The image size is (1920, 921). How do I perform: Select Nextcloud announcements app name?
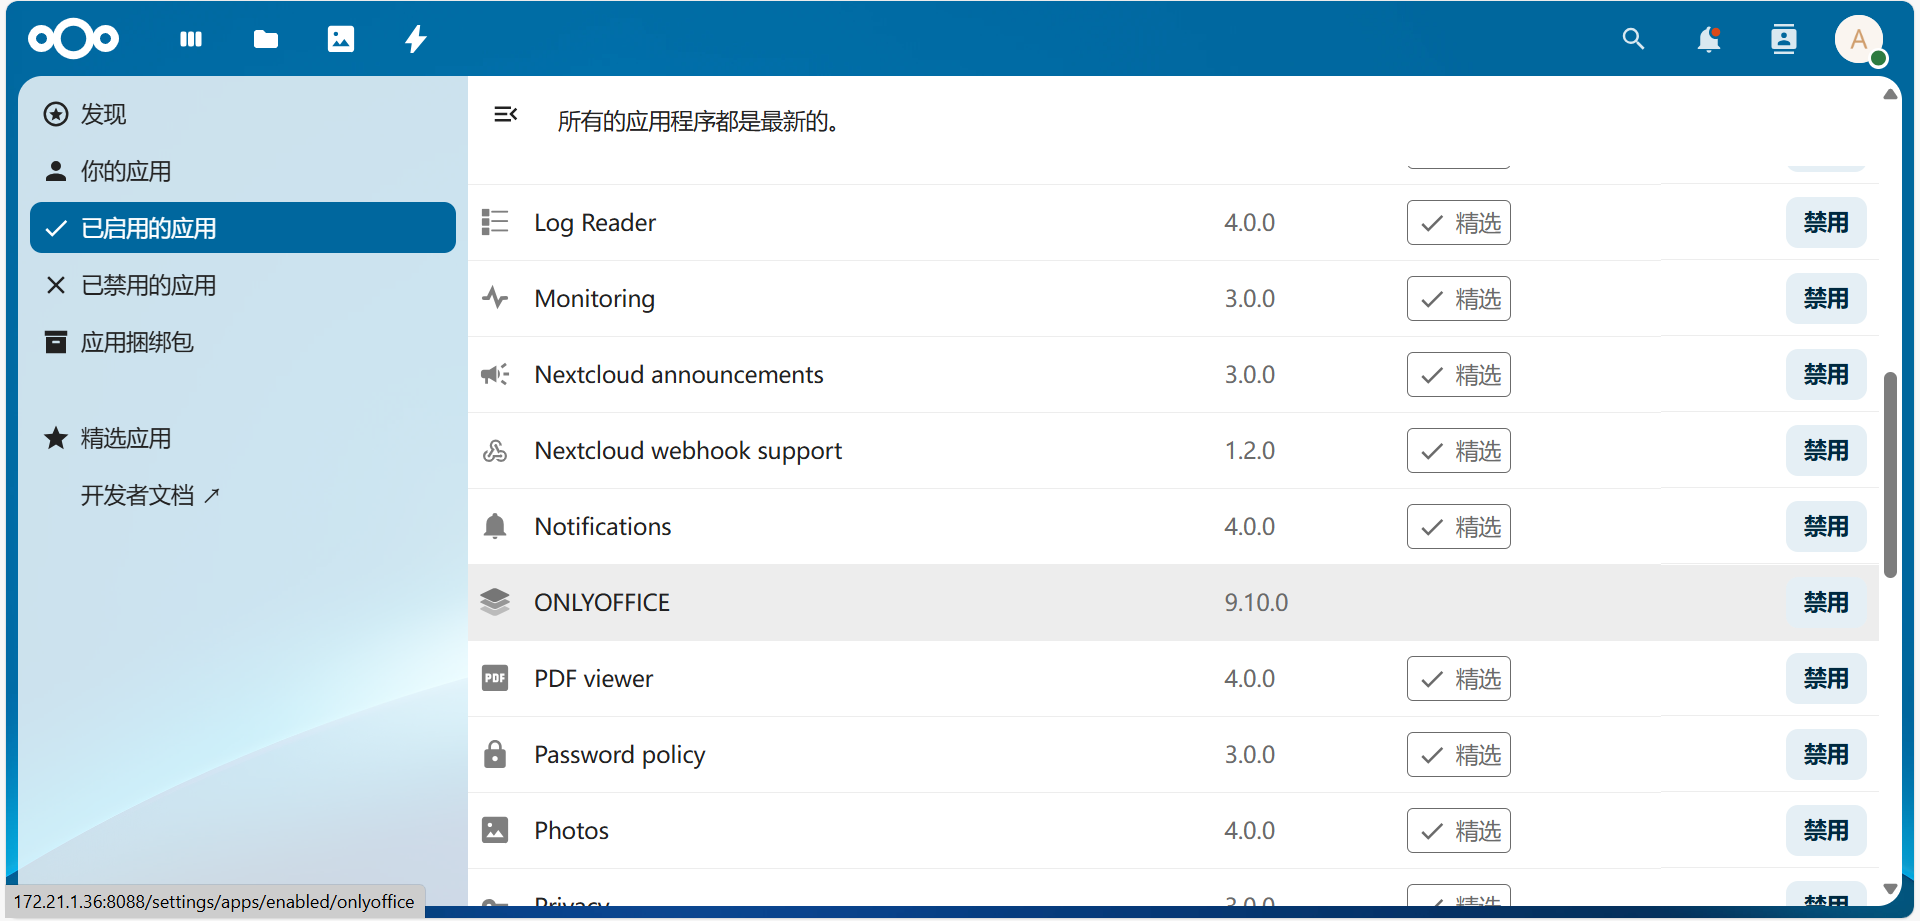tap(679, 374)
